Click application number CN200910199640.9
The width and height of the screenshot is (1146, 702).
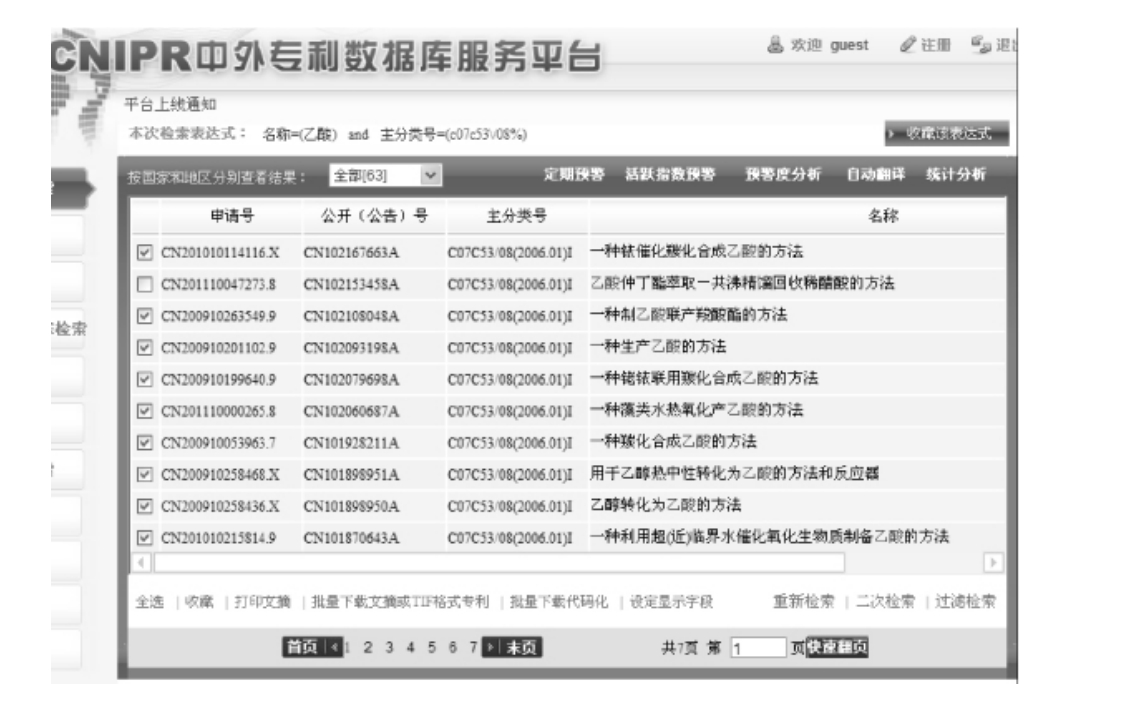click(219, 380)
